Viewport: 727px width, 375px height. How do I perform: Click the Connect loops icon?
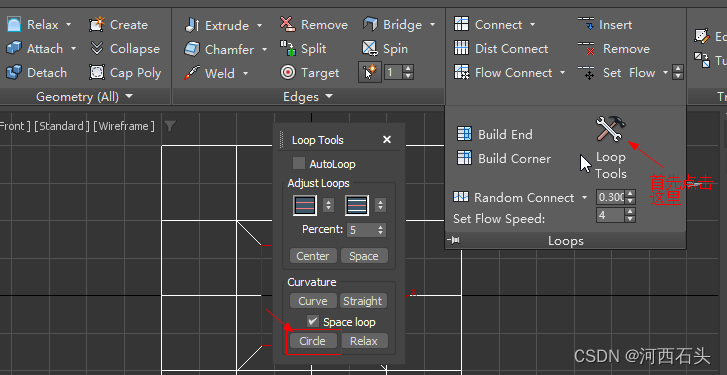point(461,24)
